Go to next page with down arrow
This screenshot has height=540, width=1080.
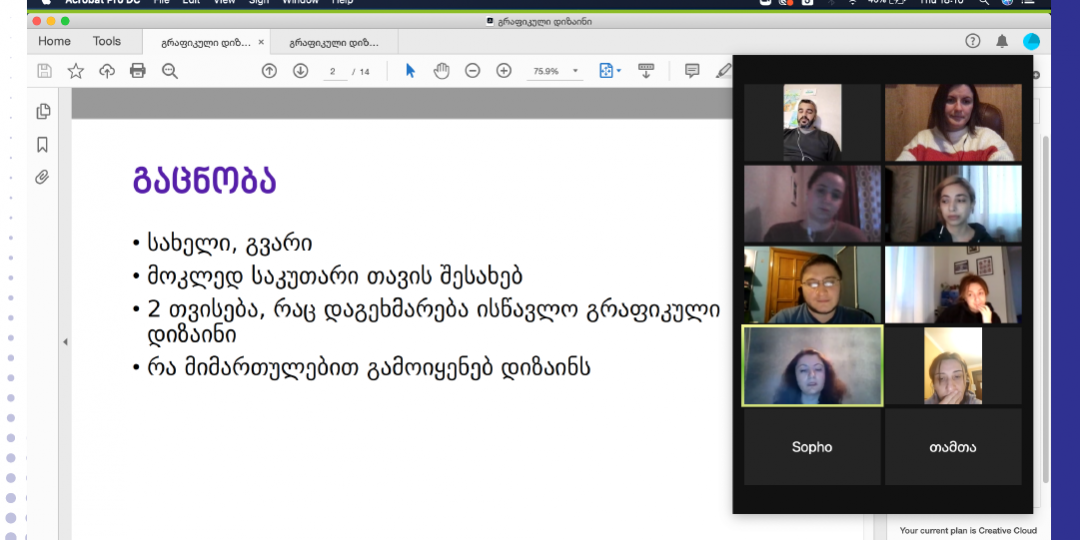point(300,70)
